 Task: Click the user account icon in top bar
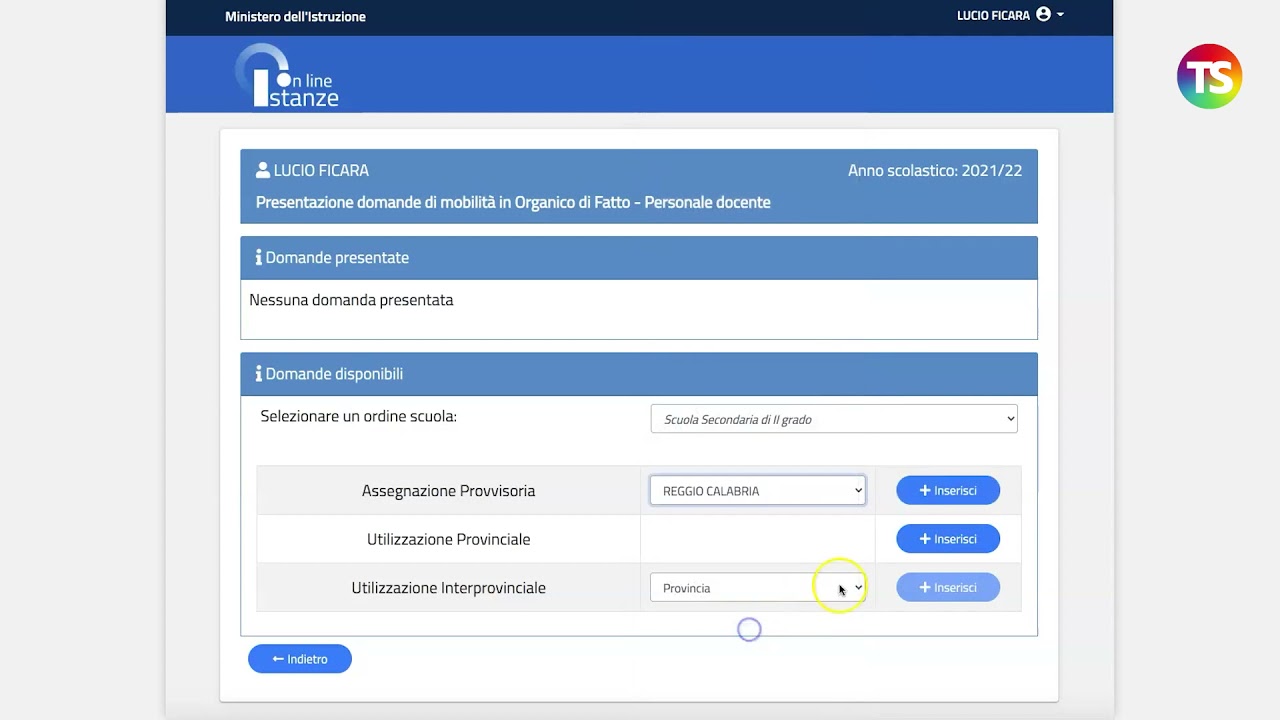click(x=1043, y=15)
